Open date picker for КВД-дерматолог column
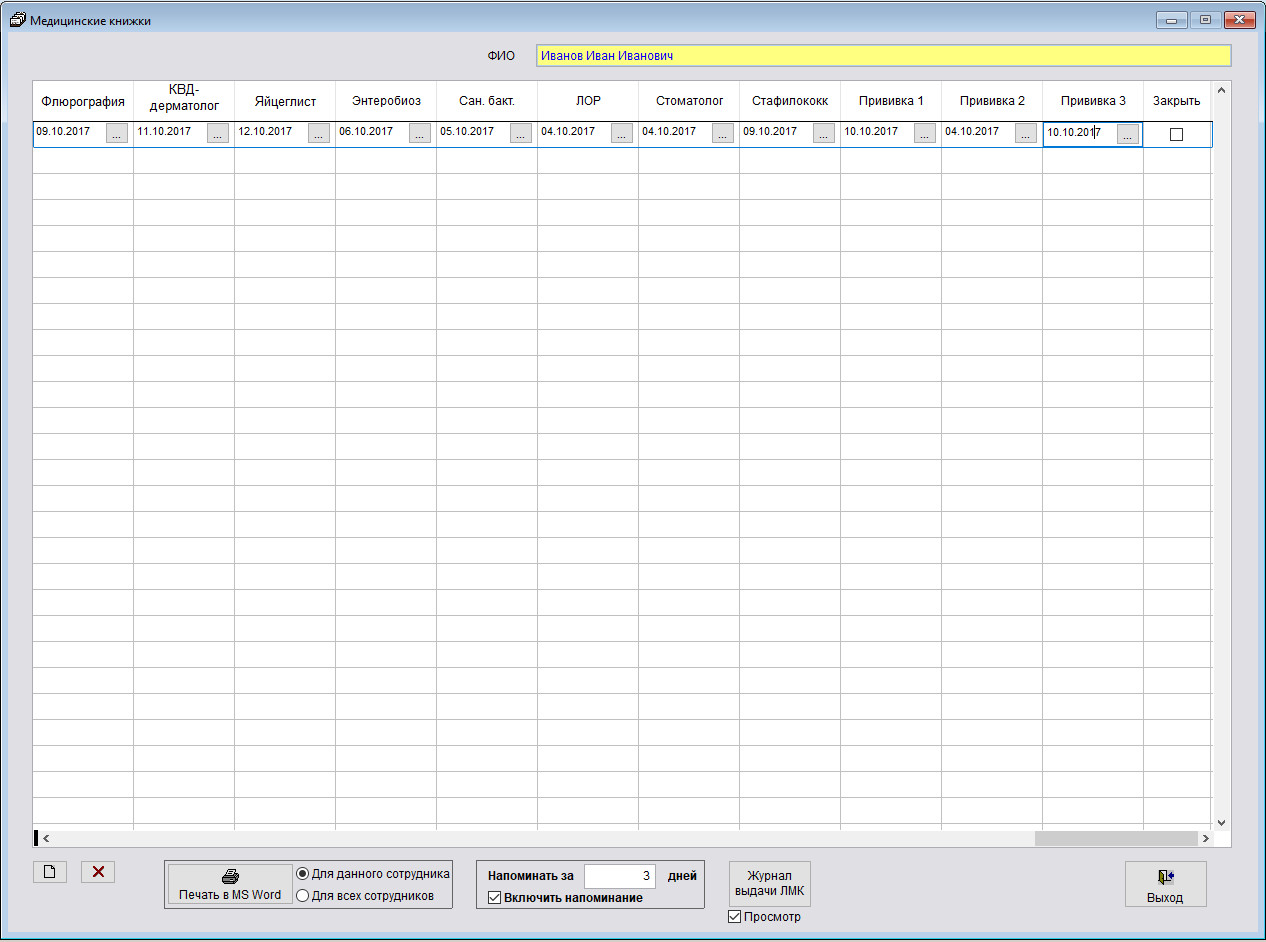The image size is (1266, 942). [218, 134]
